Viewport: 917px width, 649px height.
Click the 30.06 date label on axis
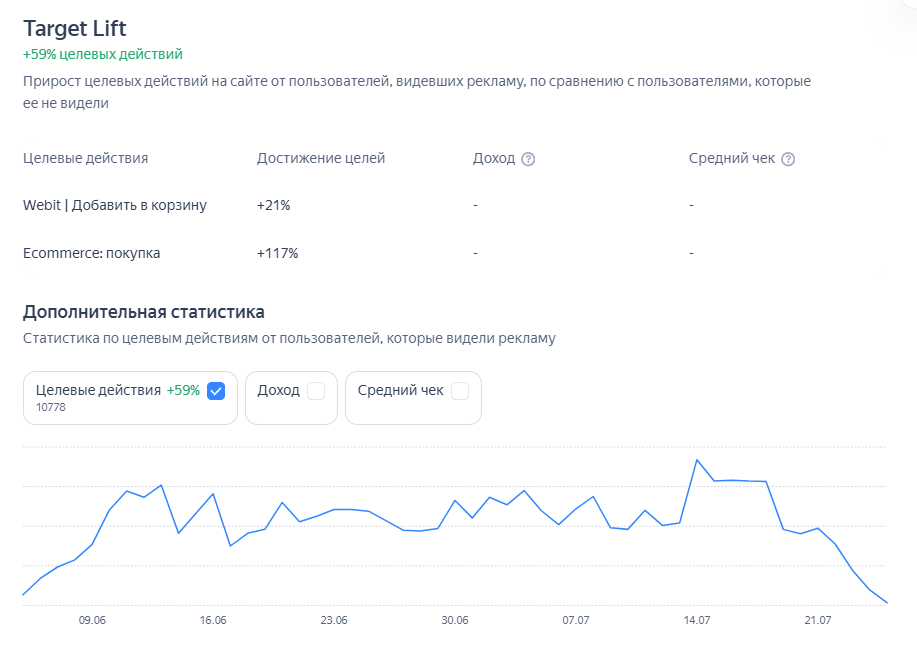pyautogui.click(x=455, y=620)
